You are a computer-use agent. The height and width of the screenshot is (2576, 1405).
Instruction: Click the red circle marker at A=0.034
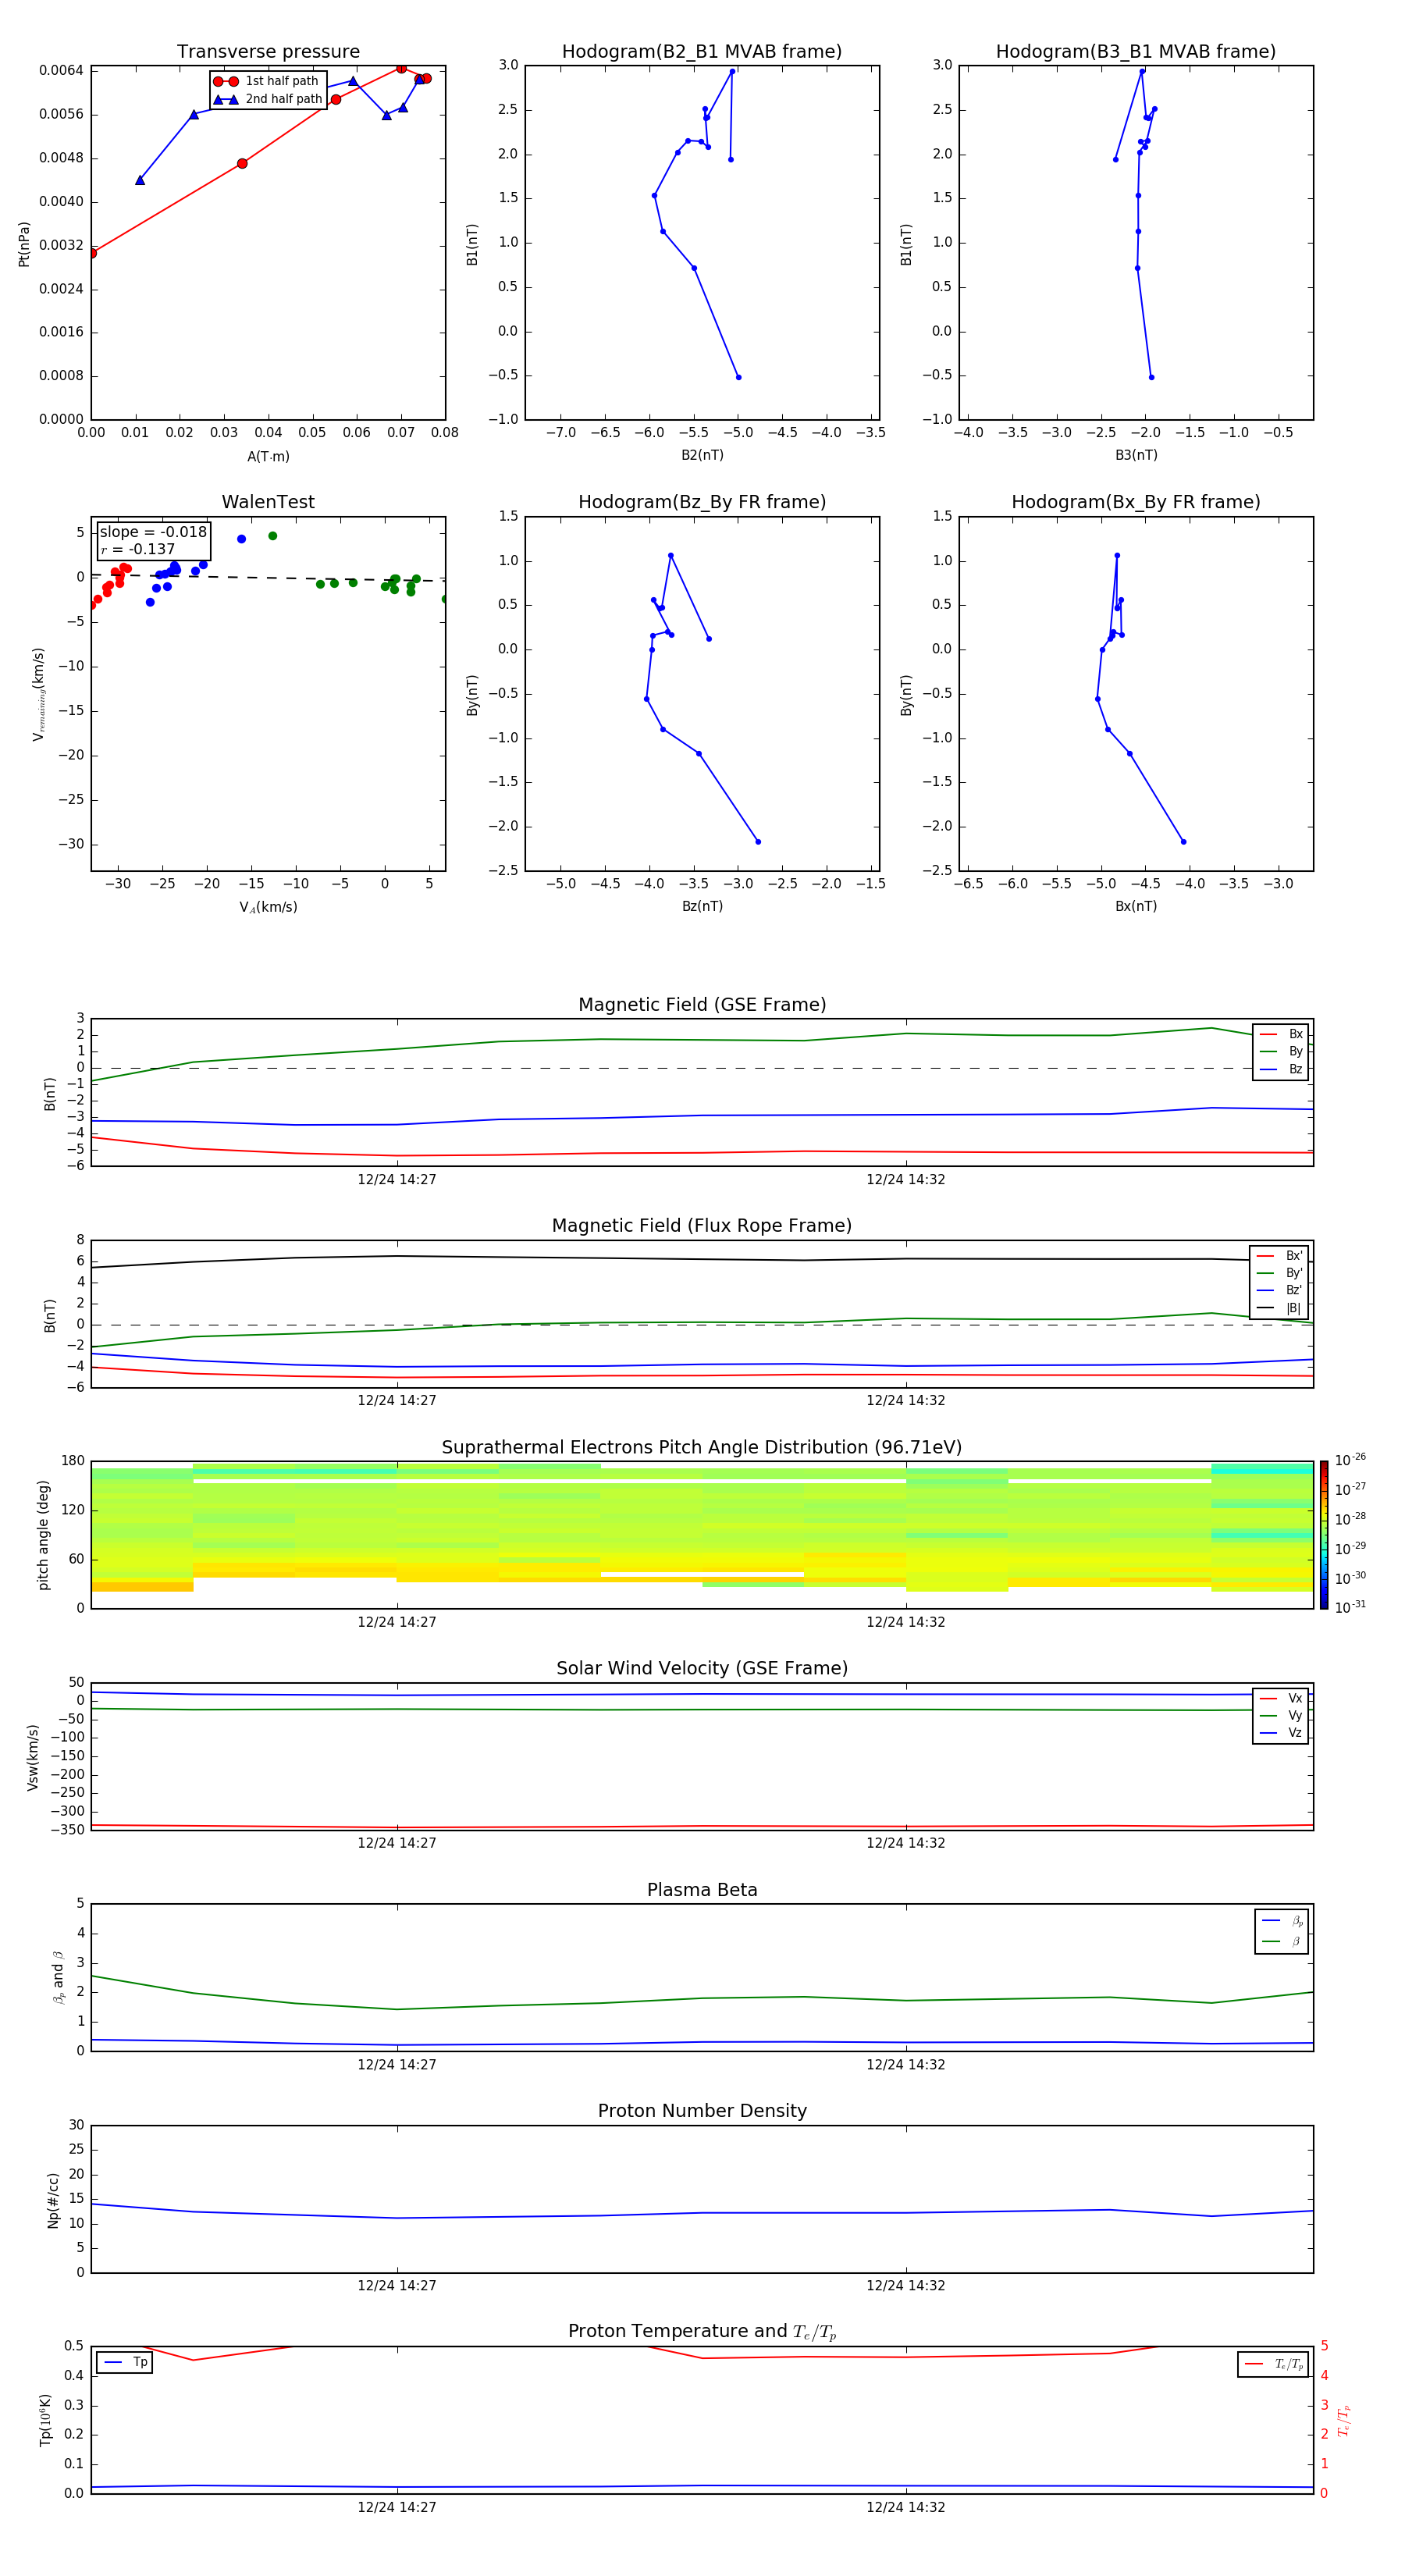pos(242,163)
